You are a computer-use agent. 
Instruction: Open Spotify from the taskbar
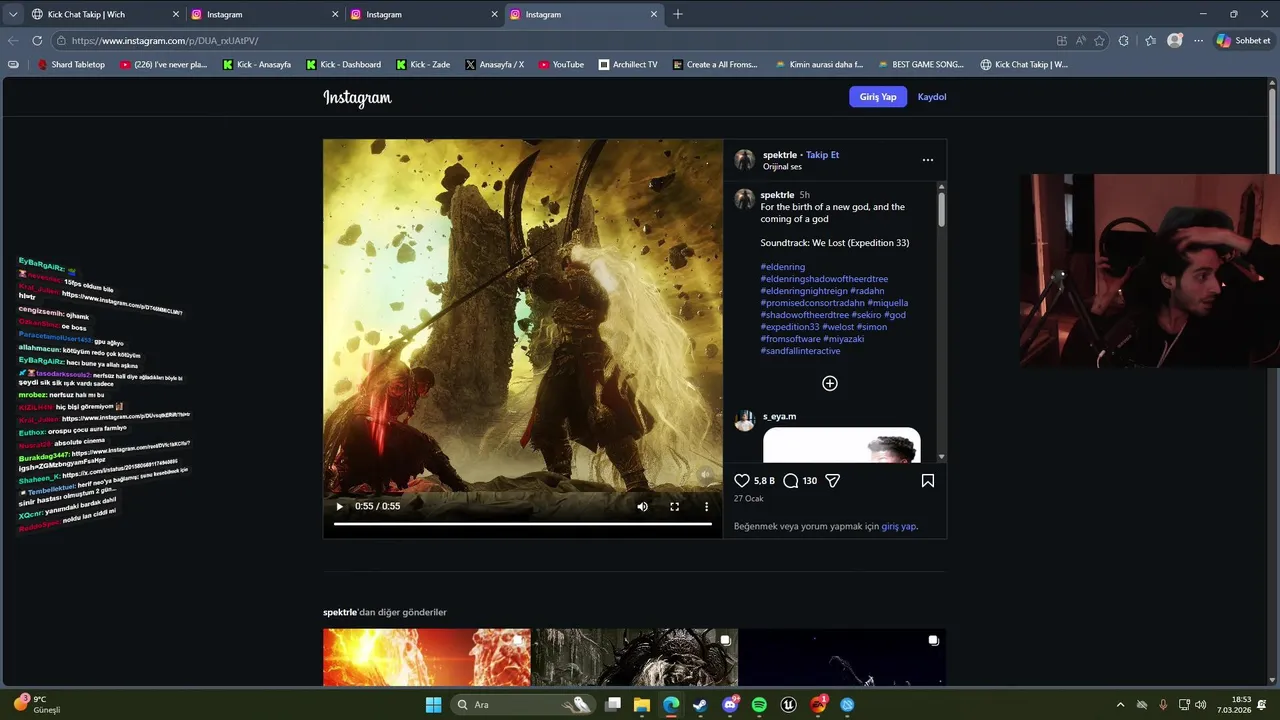pyautogui.click(x=759, y=705)
